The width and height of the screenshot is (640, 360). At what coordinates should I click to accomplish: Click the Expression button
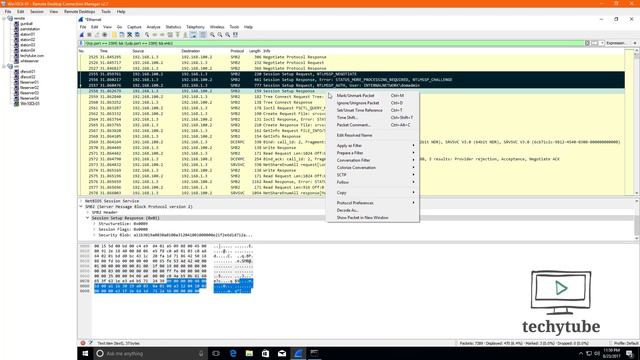click(x=616, y=43)
